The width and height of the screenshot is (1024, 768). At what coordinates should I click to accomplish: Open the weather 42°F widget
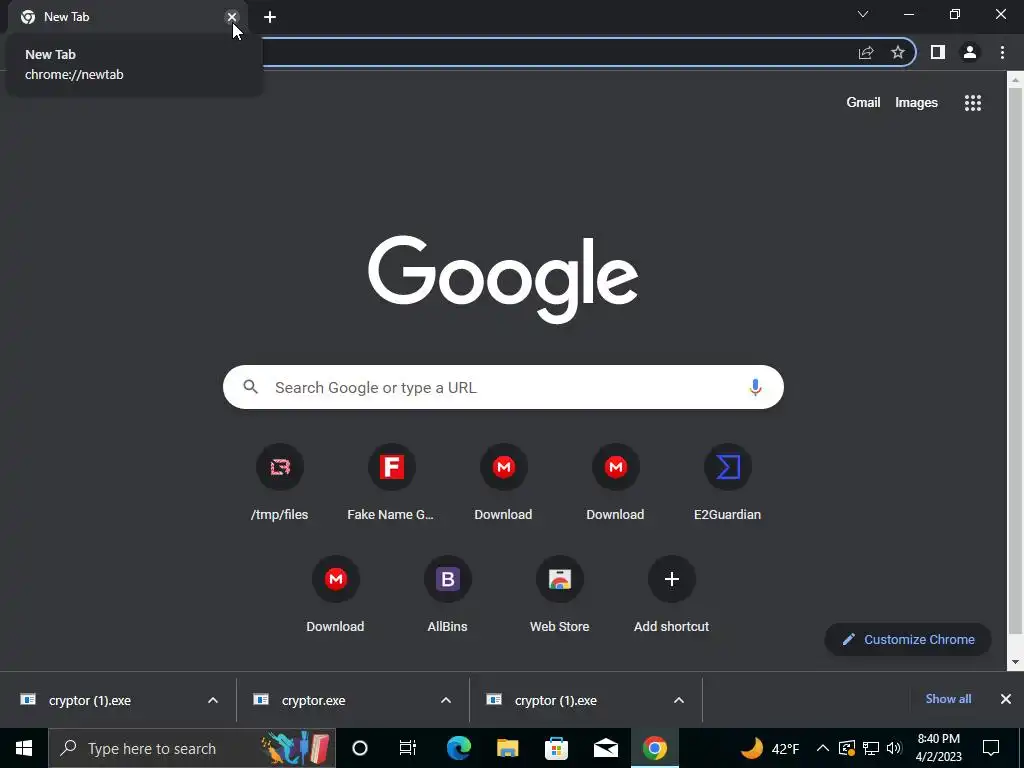point(769,748)
